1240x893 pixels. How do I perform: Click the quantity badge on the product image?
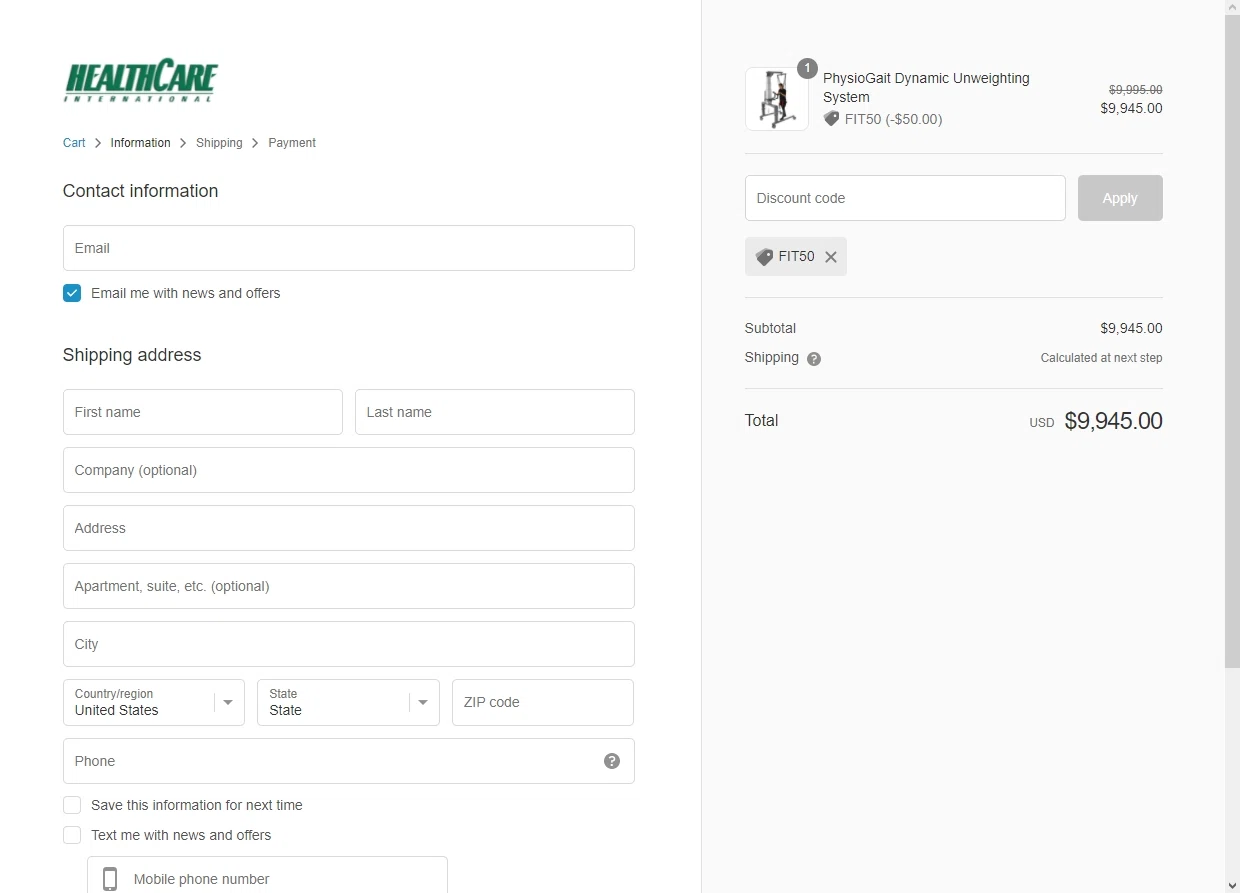[x=807, y=68]
